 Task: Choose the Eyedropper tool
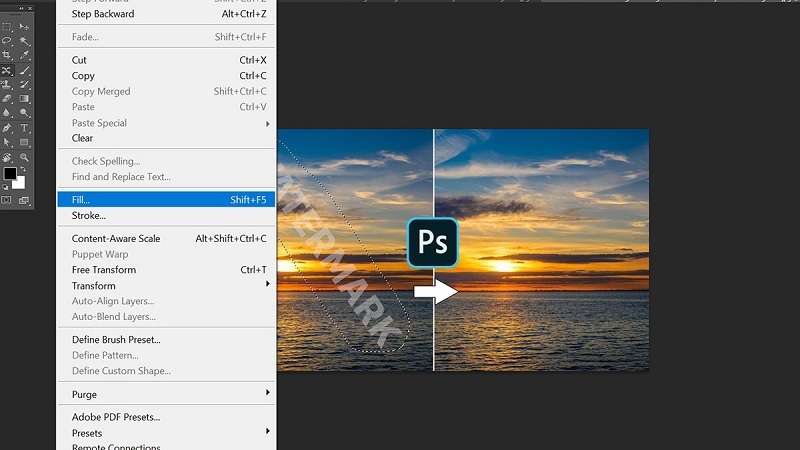pyautogui.click(x=24, y=54)
